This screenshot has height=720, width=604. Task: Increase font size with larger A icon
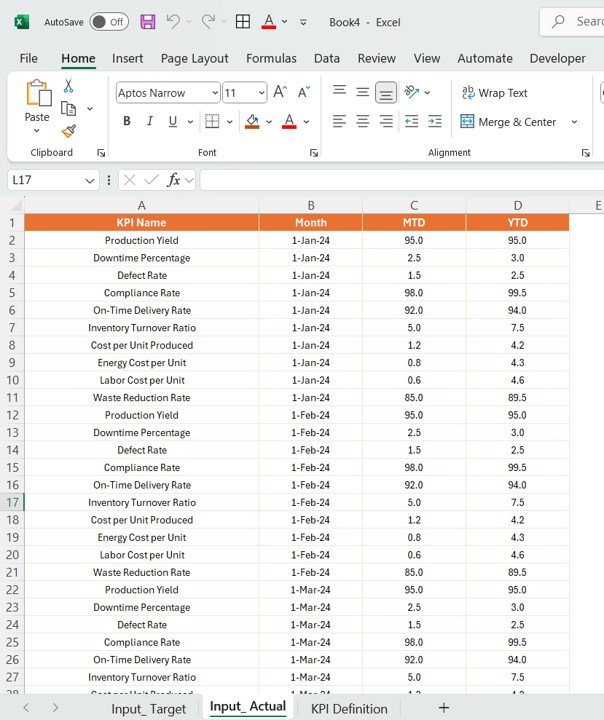pos(280,92)
